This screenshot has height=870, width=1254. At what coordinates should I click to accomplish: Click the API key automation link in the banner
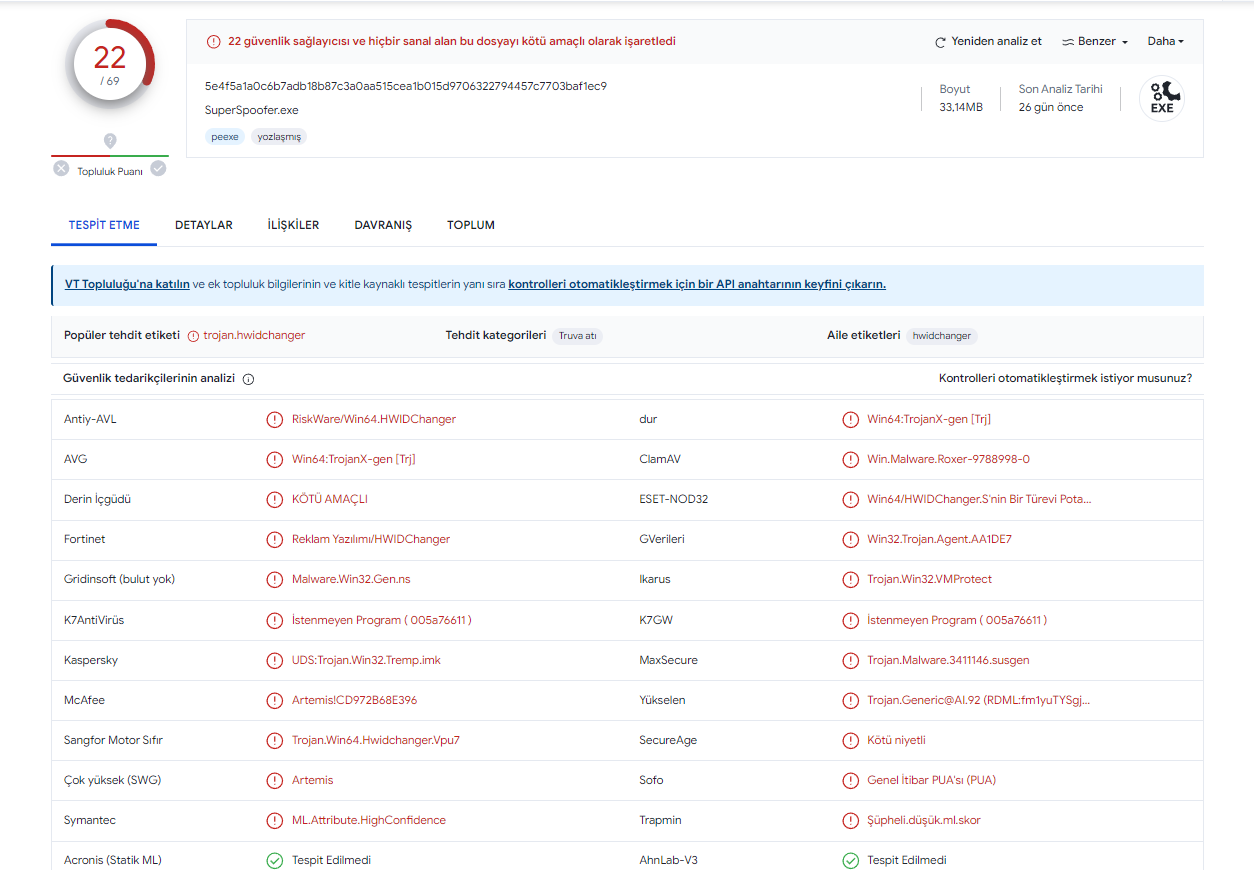696,284
